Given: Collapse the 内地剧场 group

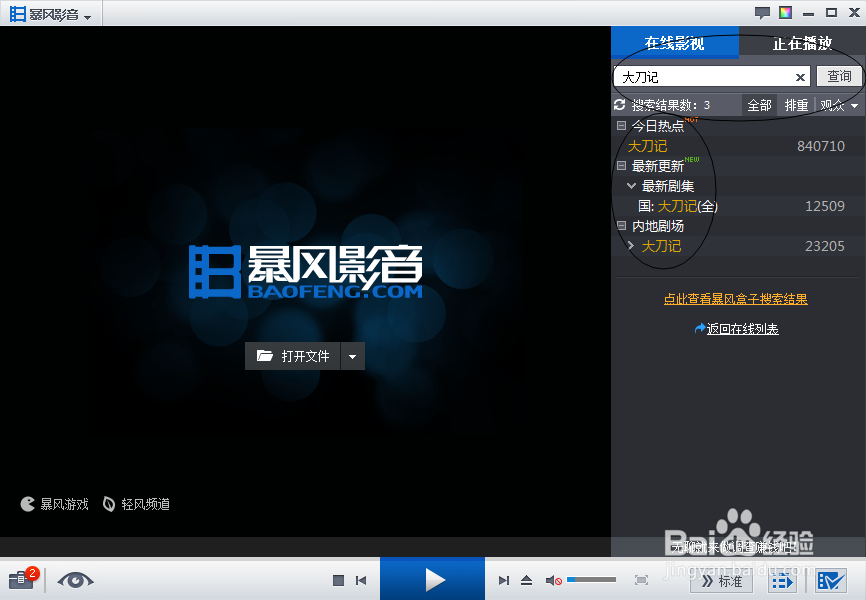Looking at the screenshot, I should click(621, 225).
